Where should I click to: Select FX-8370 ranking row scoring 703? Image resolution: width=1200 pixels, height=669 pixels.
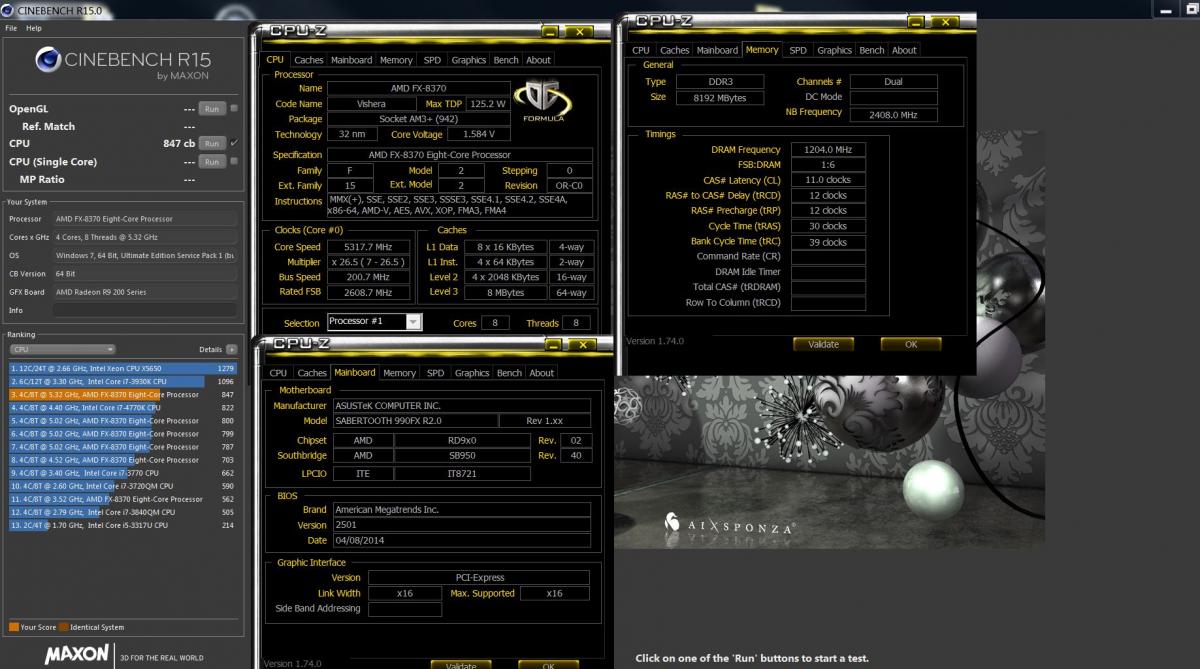(x=122, y=459)
